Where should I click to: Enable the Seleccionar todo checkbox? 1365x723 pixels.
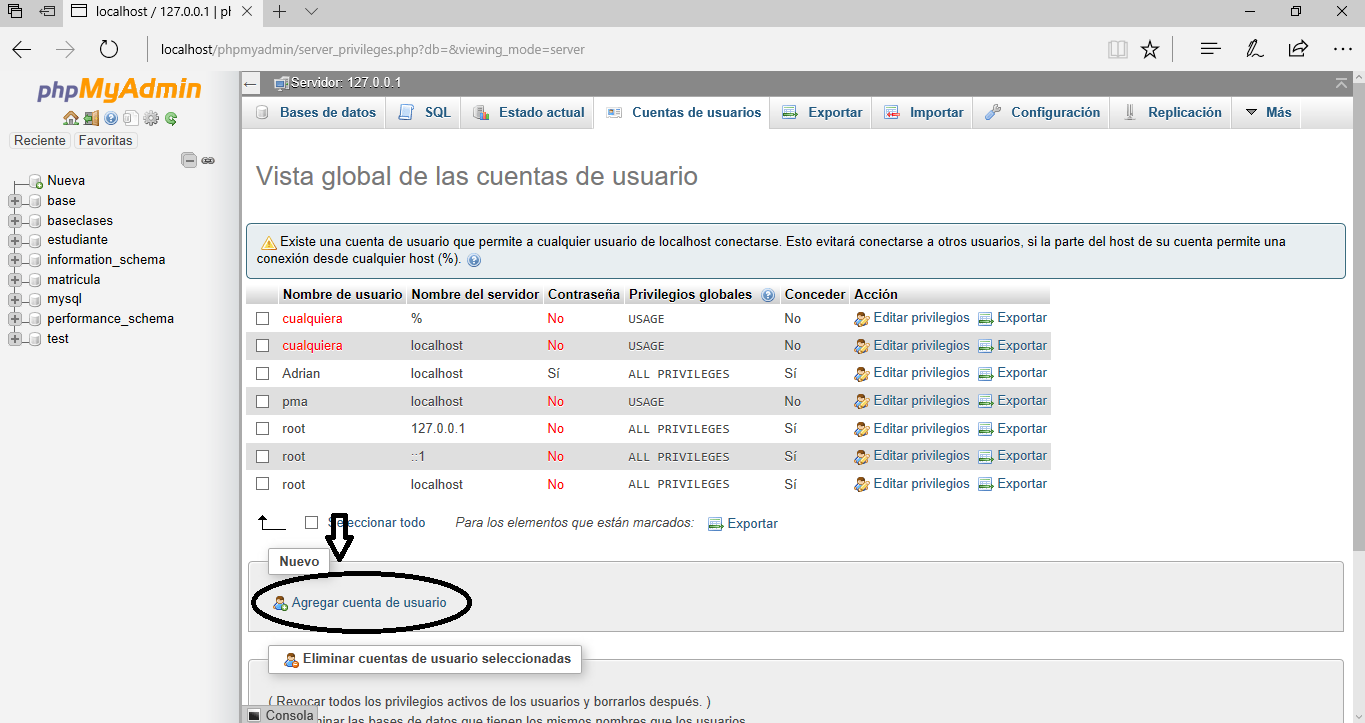click(311, 521)
